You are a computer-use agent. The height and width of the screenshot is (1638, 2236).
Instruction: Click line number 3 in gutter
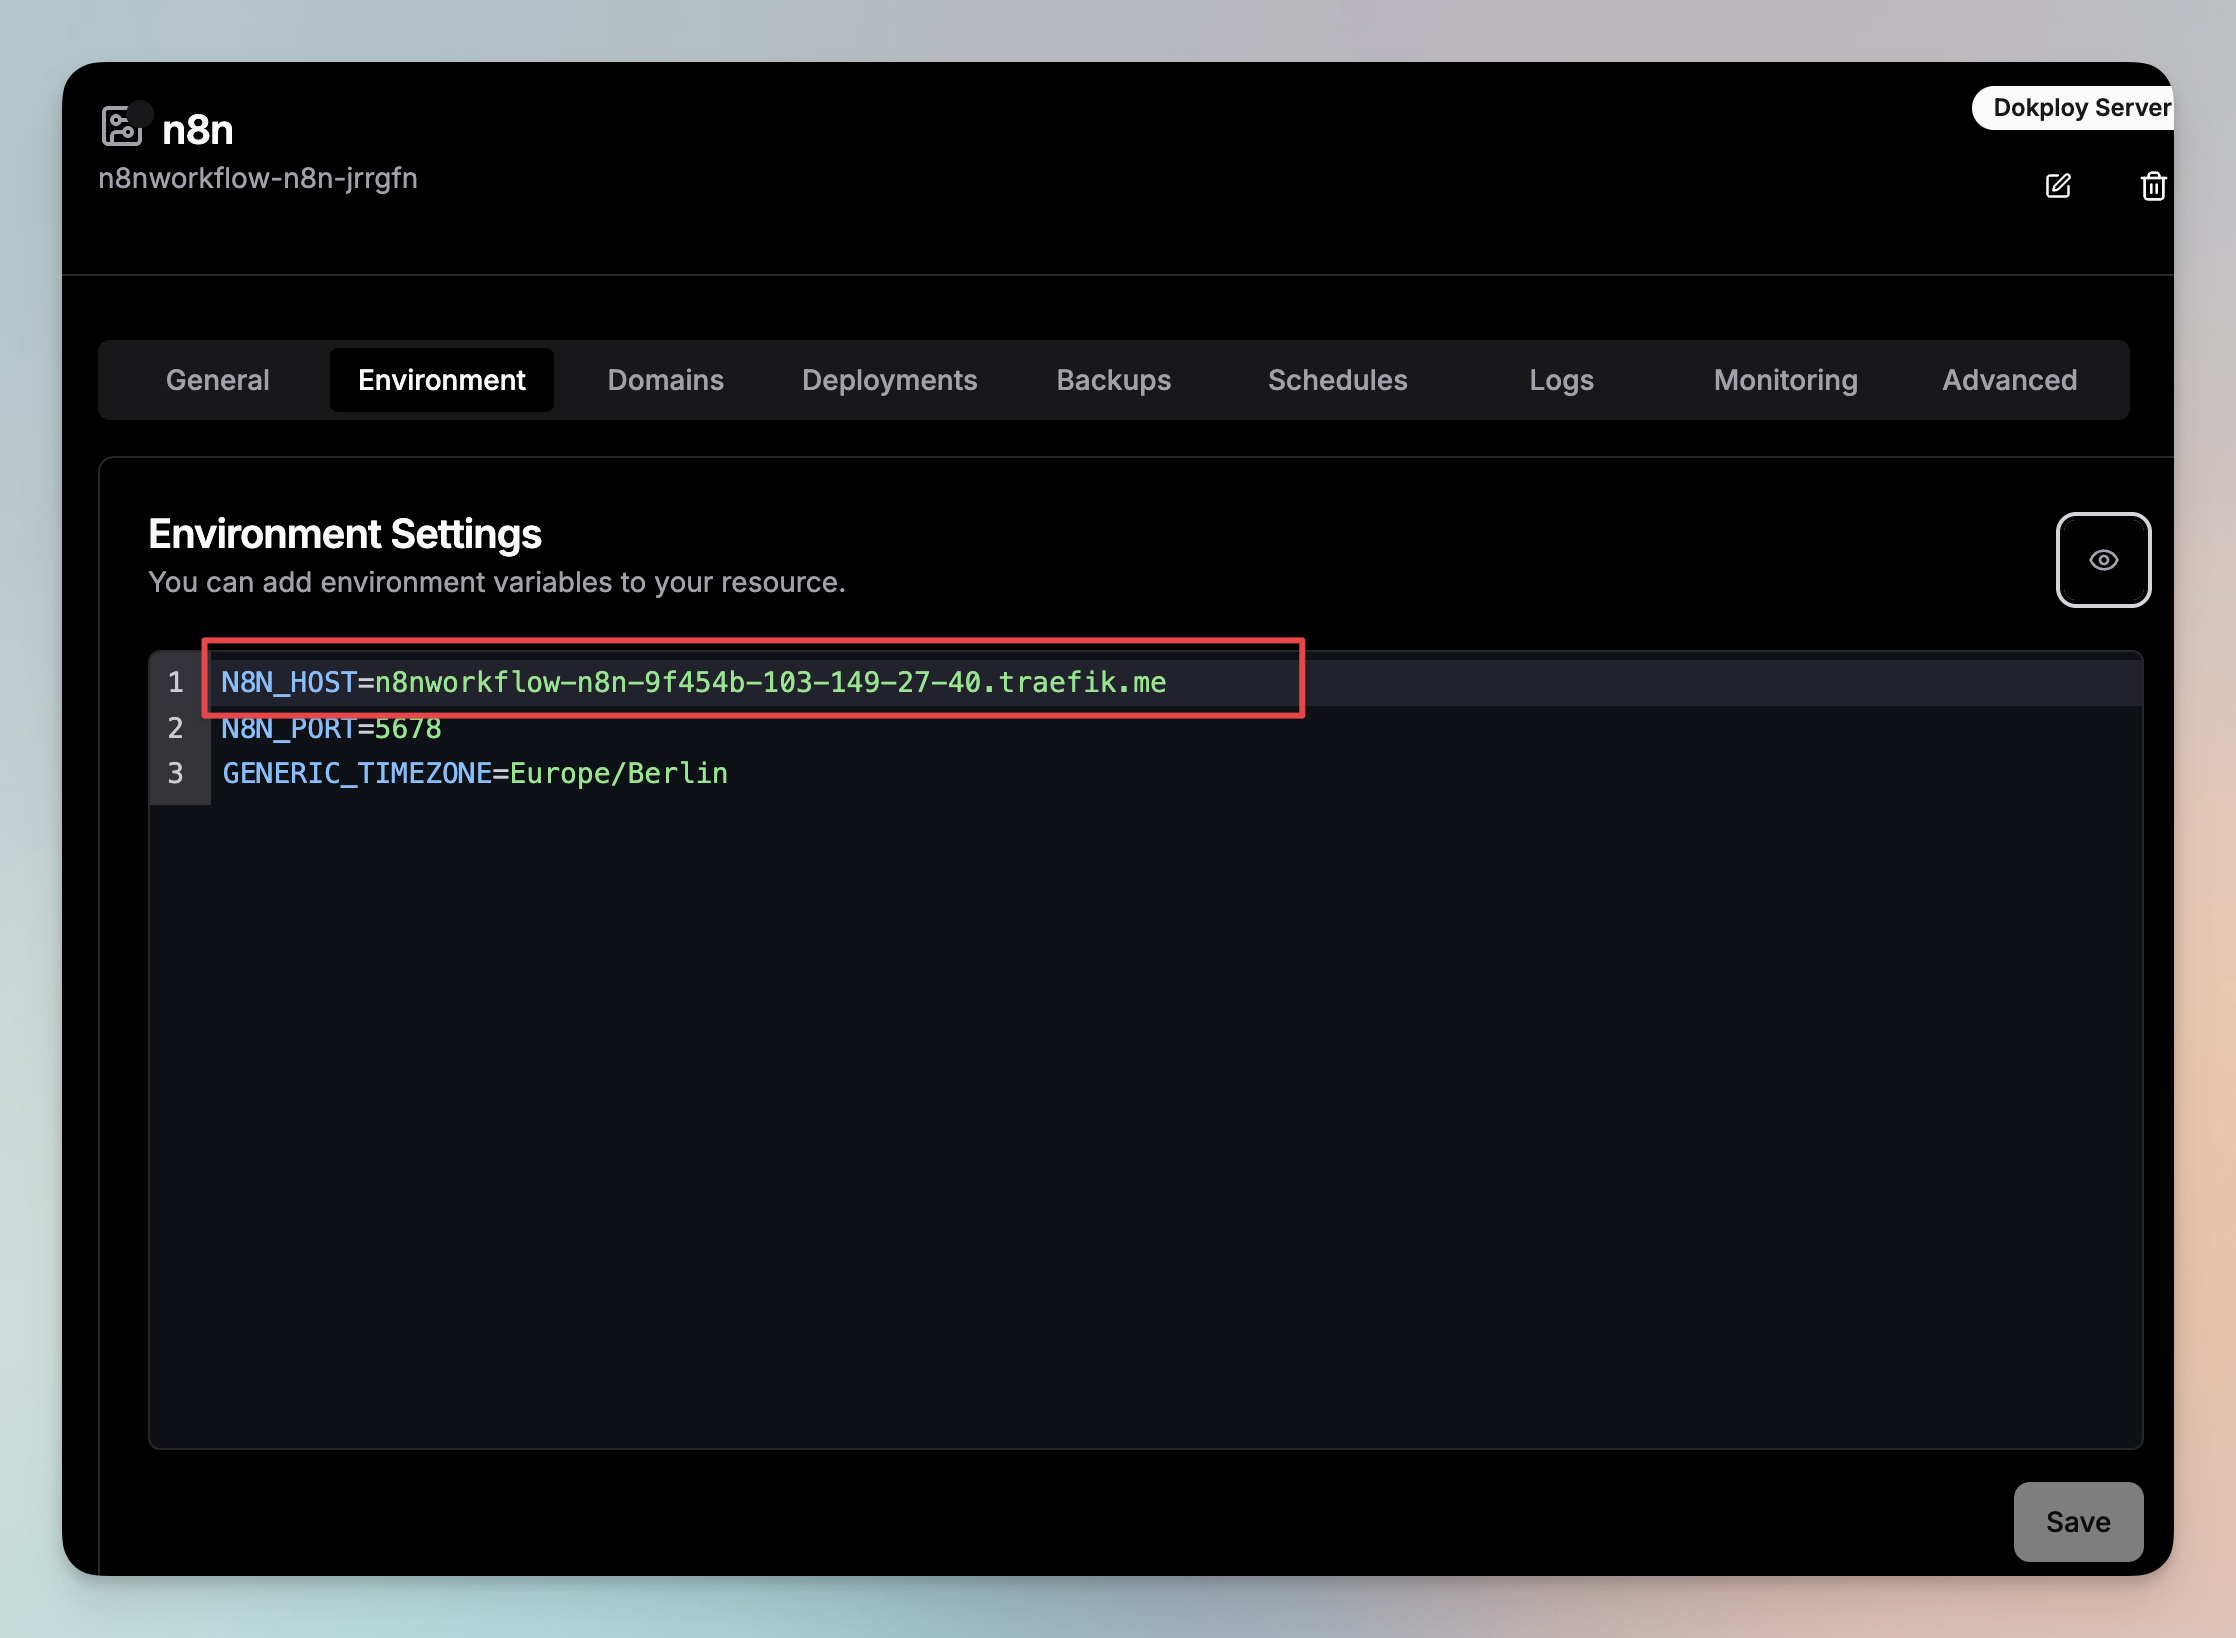click(x=176, y=773)
